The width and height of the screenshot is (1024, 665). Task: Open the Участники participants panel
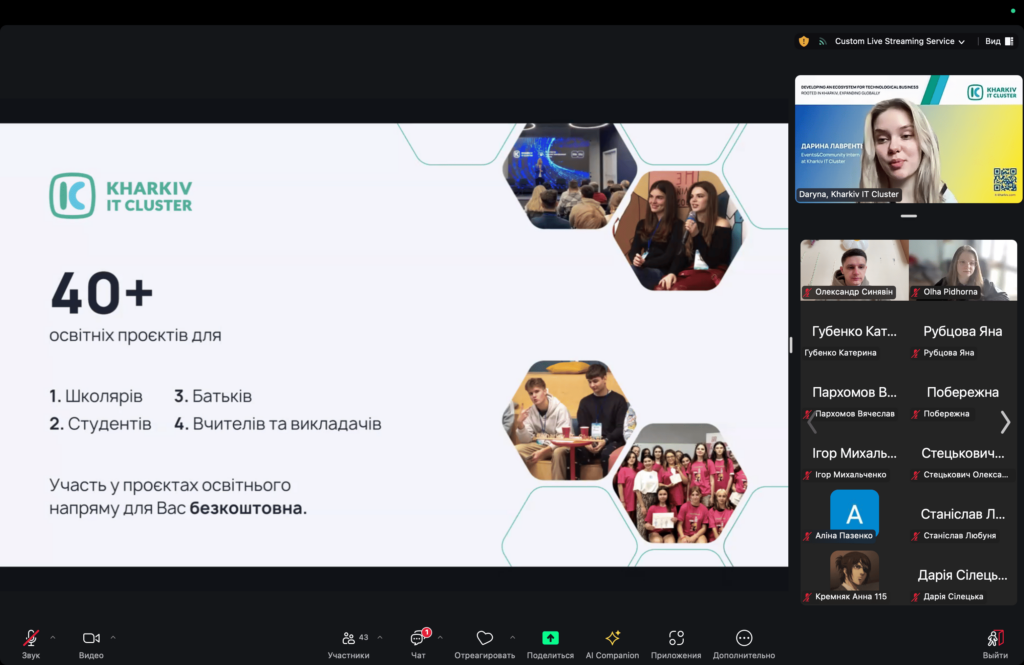pos(349,643)
